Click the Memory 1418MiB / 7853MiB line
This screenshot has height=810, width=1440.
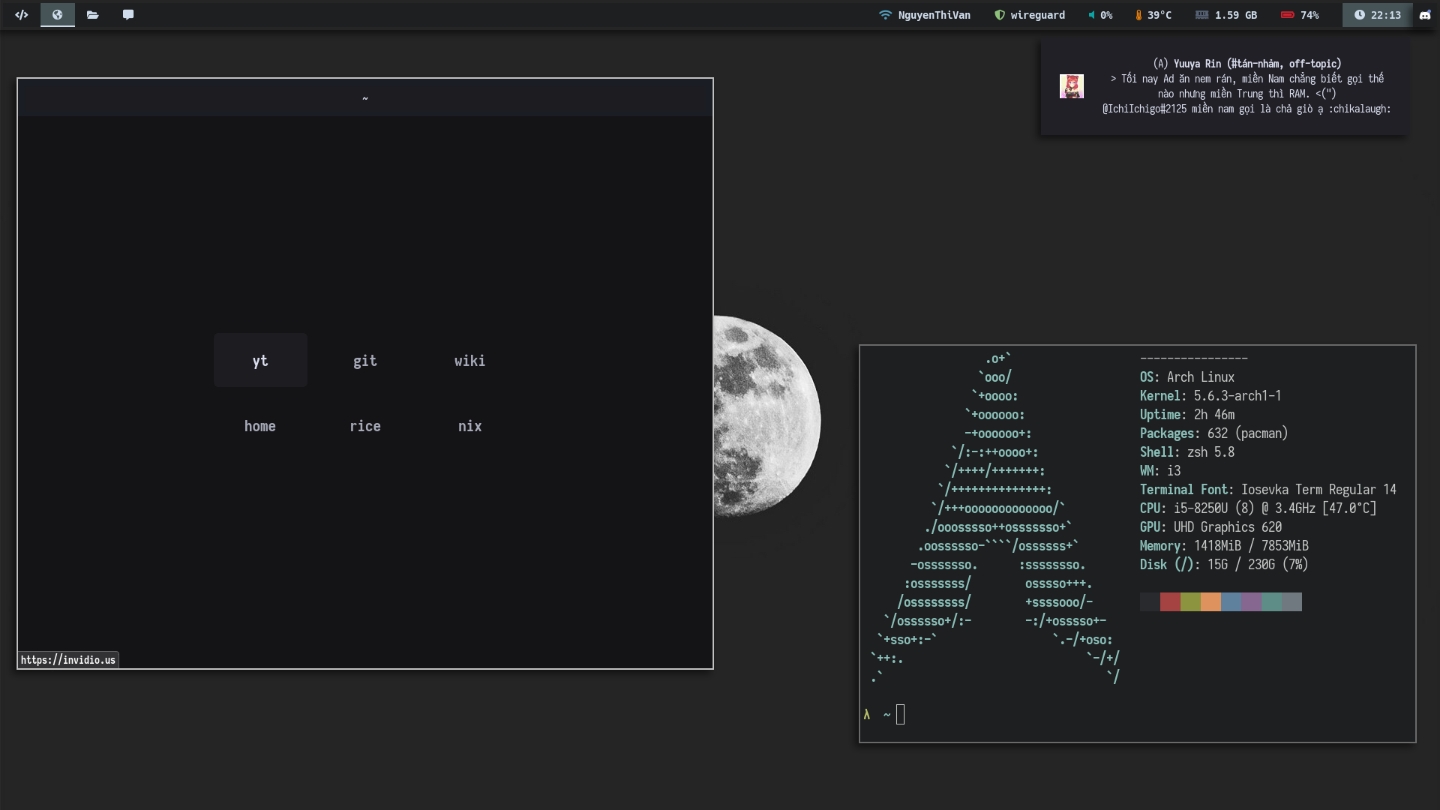(1224, 546)
